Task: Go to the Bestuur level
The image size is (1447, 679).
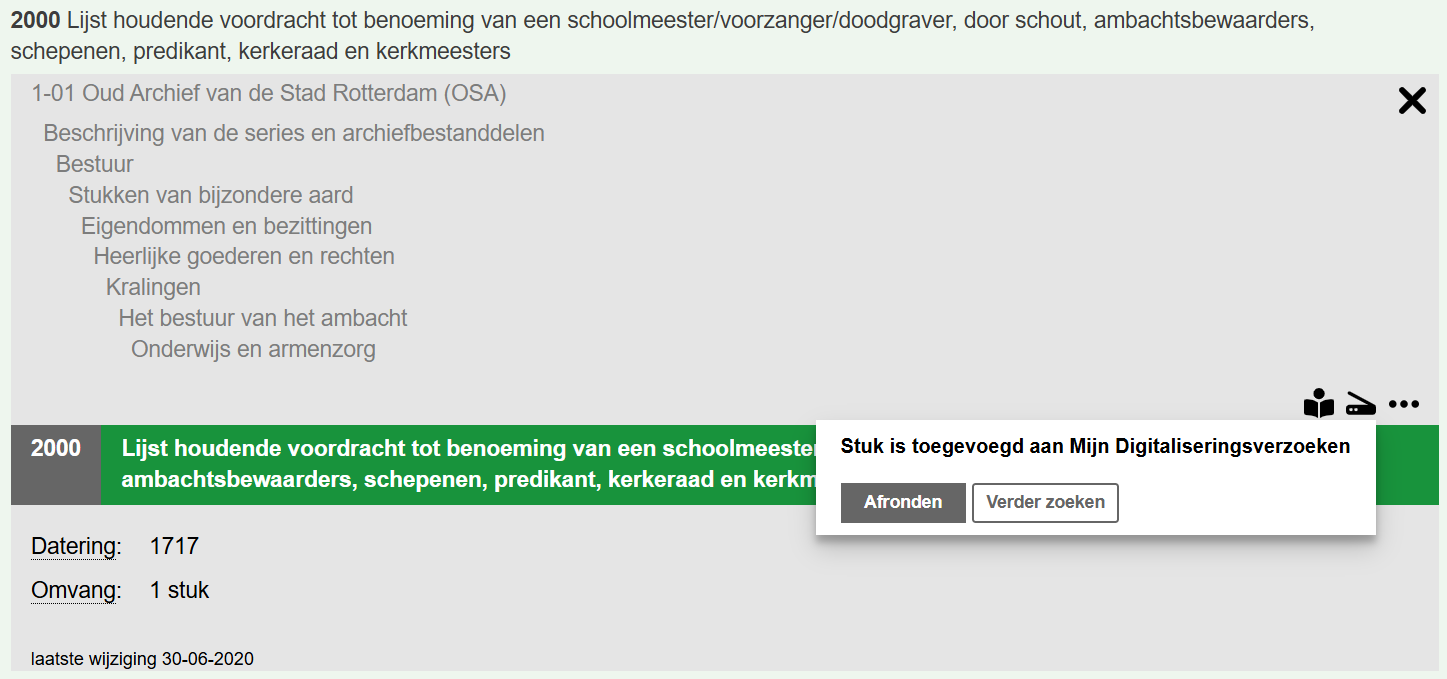Action: tap(95, 164)
